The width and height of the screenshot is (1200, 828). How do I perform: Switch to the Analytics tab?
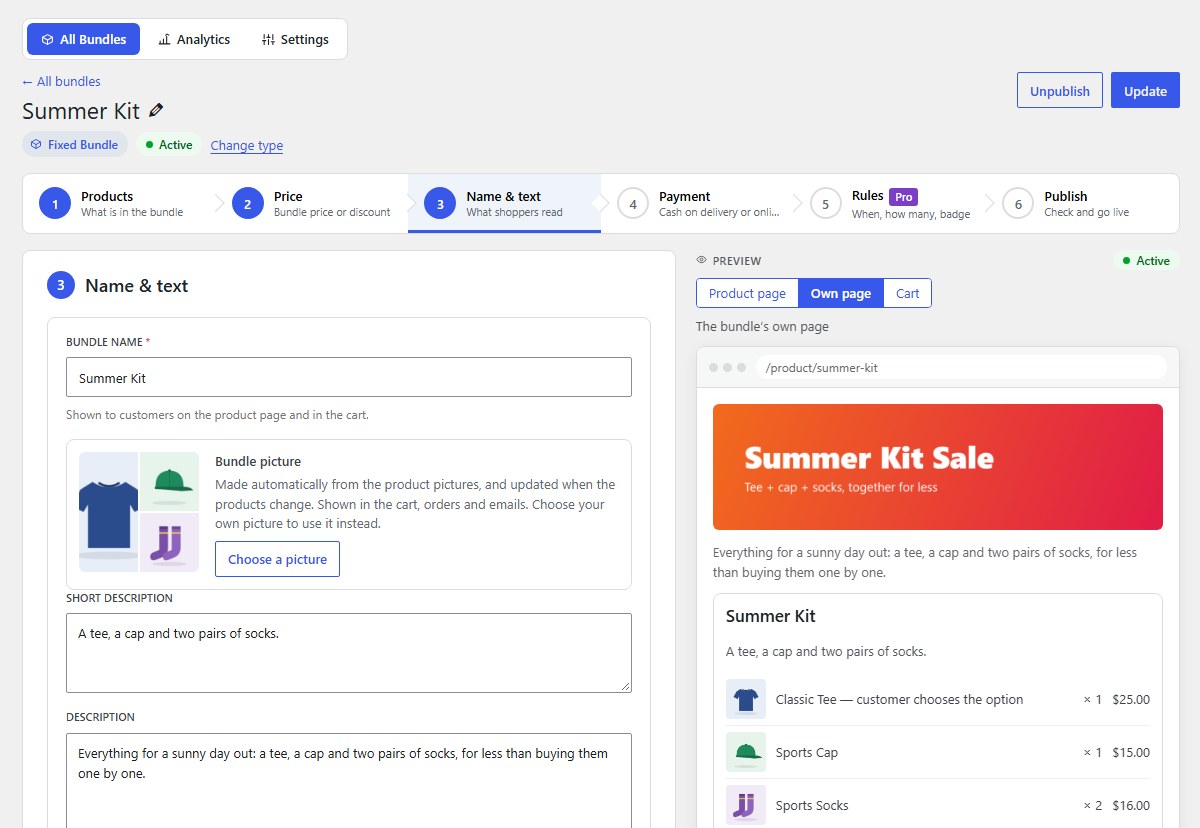click(x=194, y=39)
